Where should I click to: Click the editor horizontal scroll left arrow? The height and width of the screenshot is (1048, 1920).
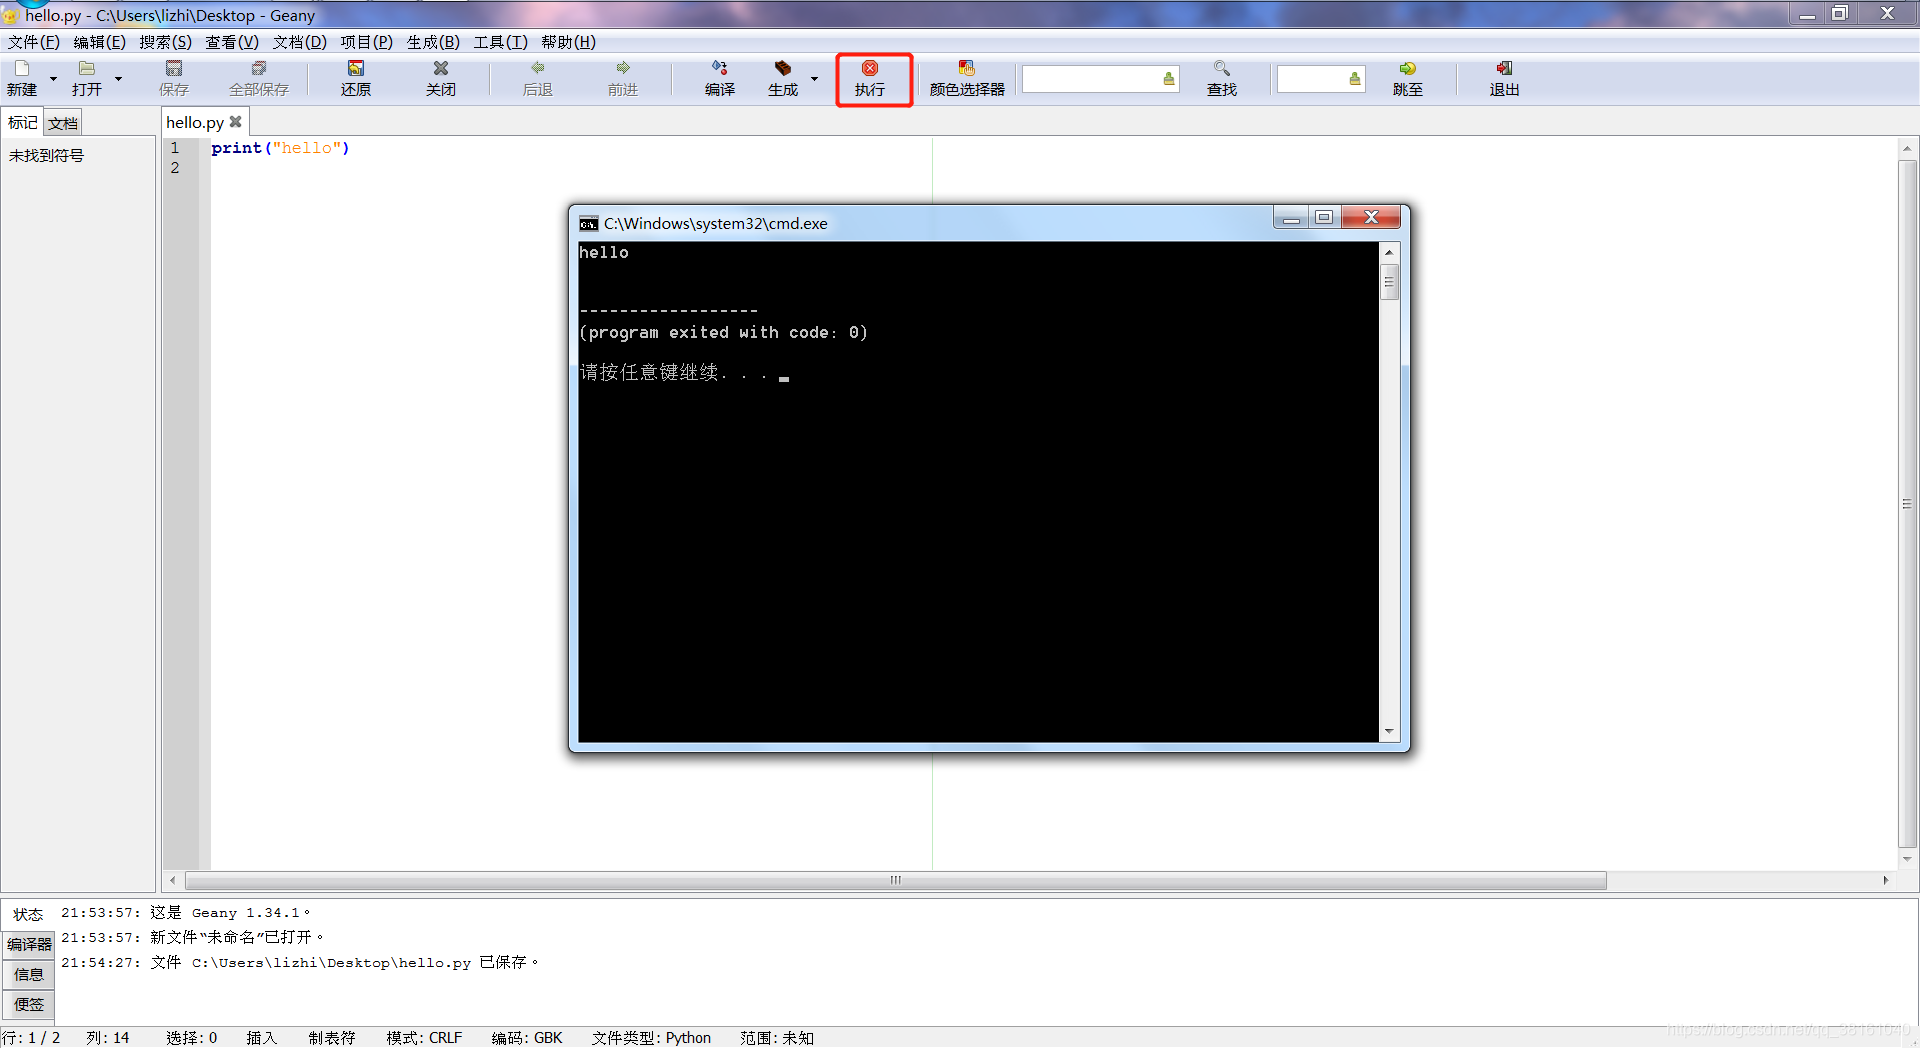click(x=173, y=880)
